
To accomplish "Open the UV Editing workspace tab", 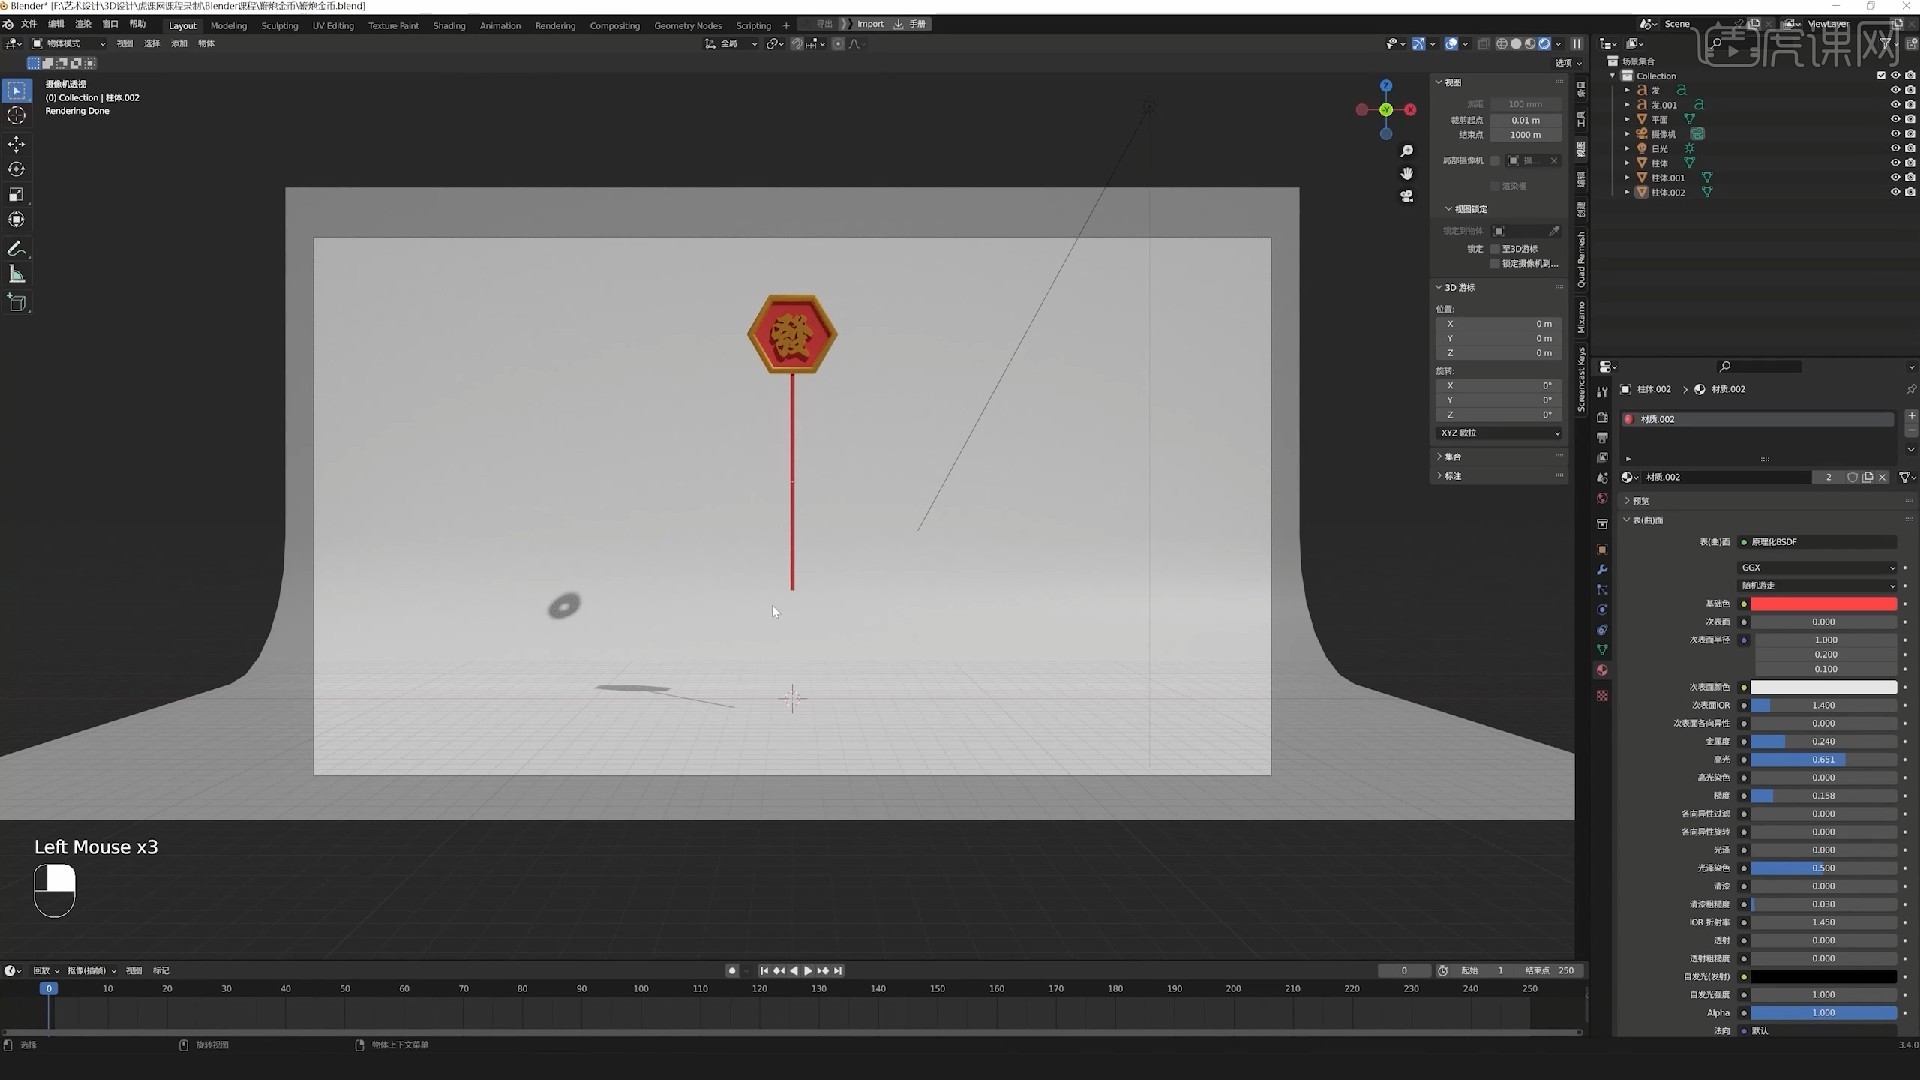I will click(333, 25).
